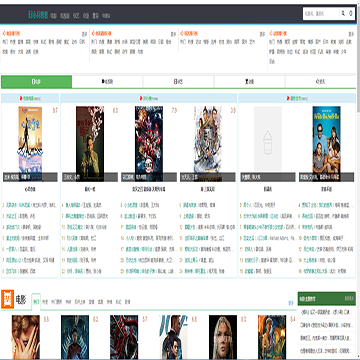Viewport: 360px width, 360px height.
Task: Open the cherry blossom man movie poster
Action: point(90,144)
